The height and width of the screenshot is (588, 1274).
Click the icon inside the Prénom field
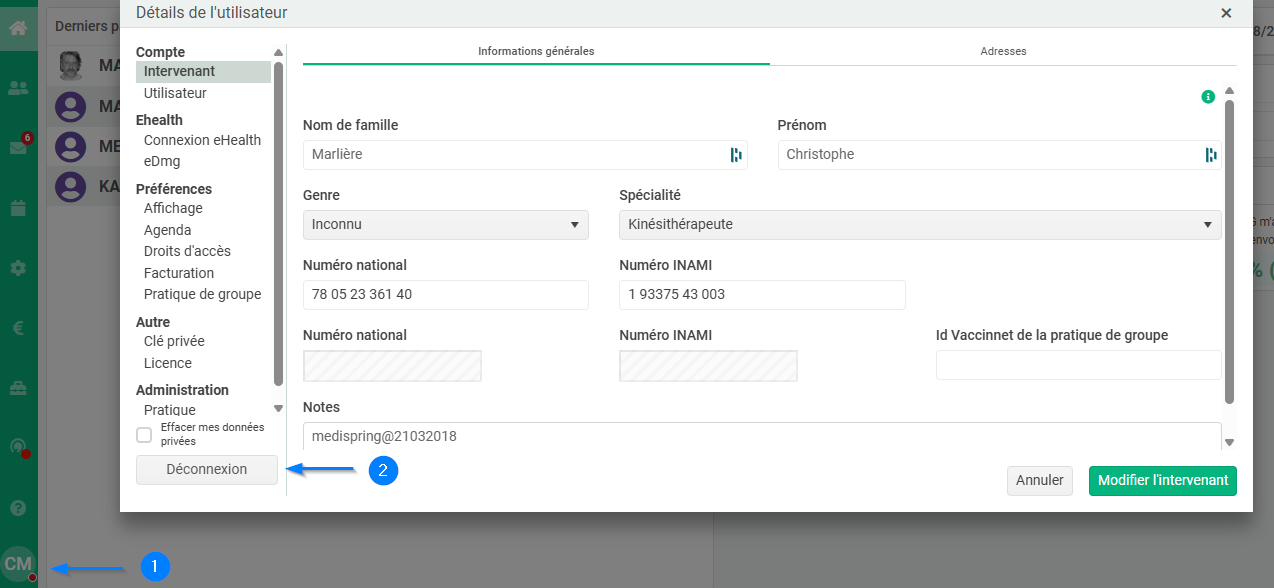1211,154
